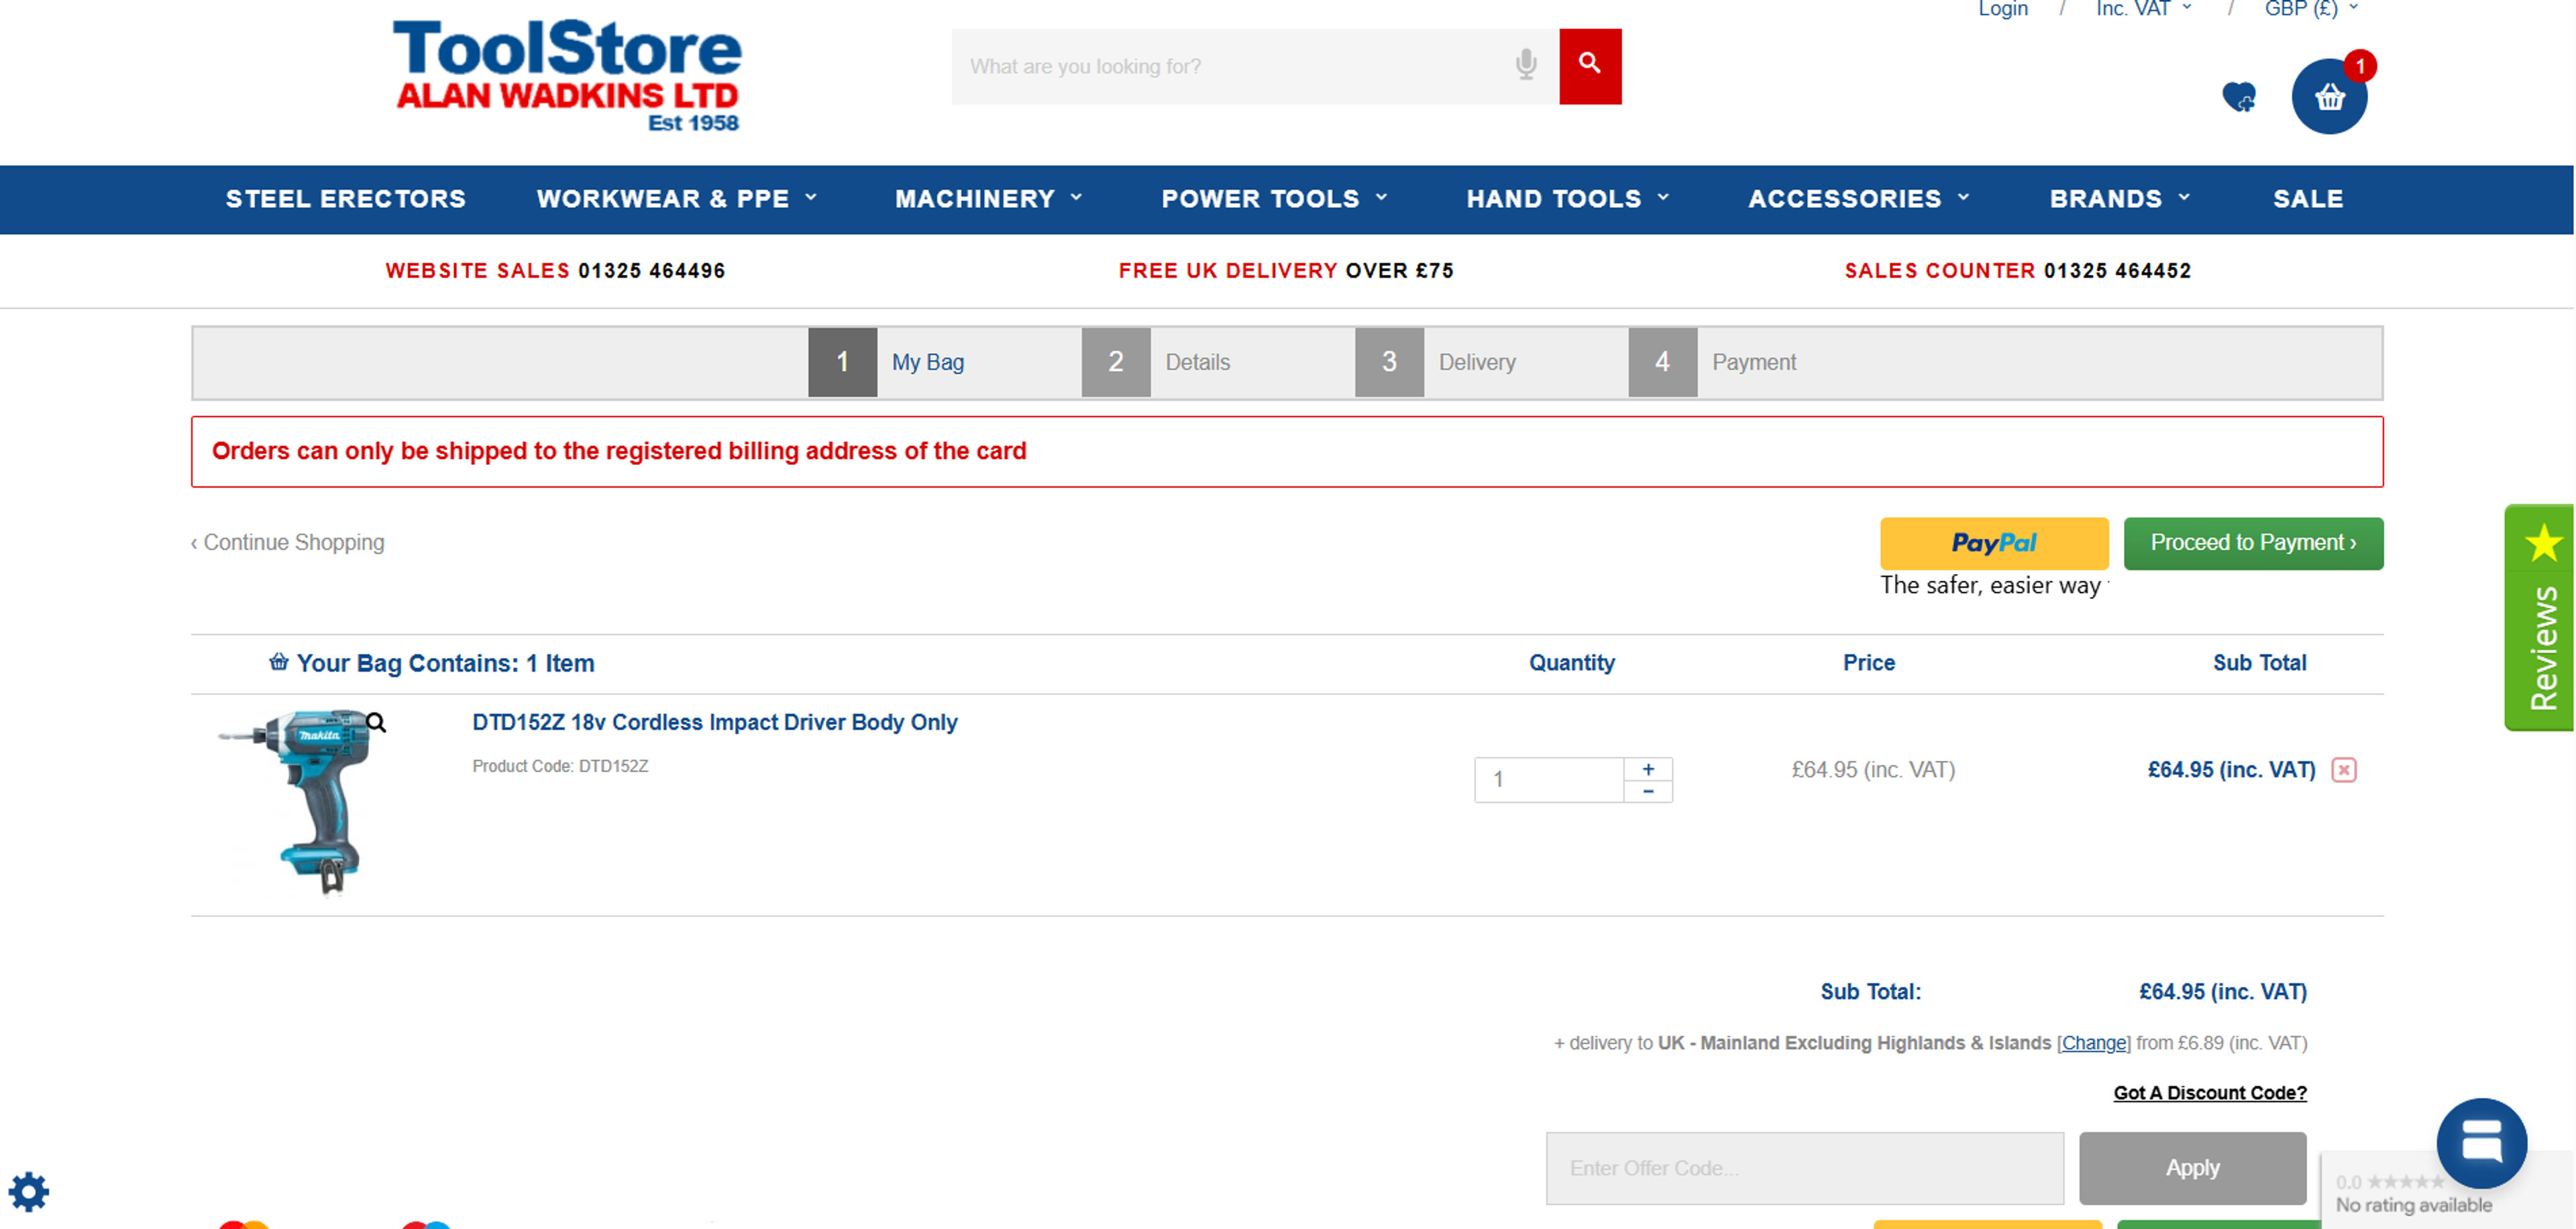Open the green Reviews side tab
Image resolution: width=2576 pixels, height=1229 pixels.
pos(2540,617)
